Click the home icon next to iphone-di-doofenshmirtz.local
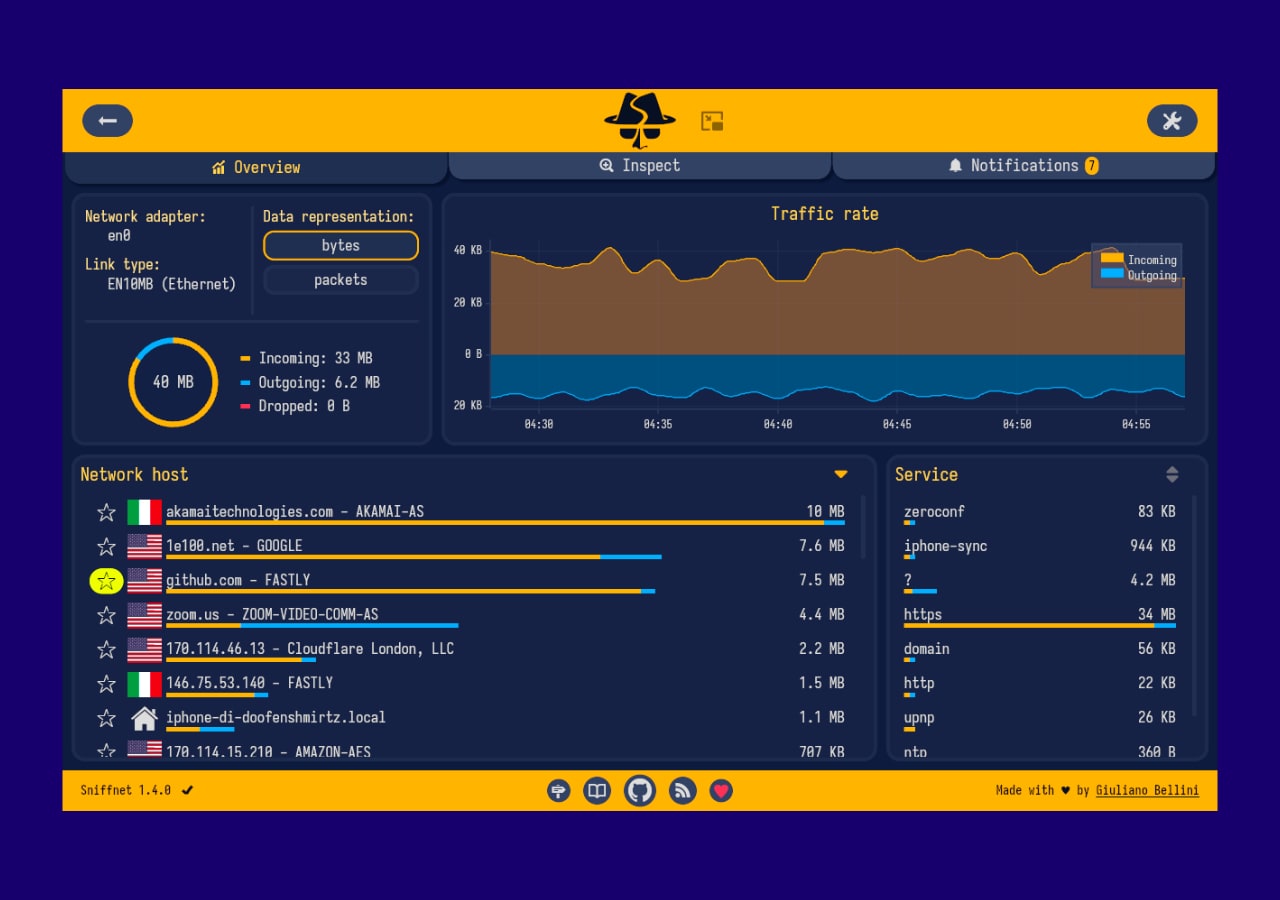Image resolution: width=1280 pixels, height=900 pixels. click(x=144, y=717)
